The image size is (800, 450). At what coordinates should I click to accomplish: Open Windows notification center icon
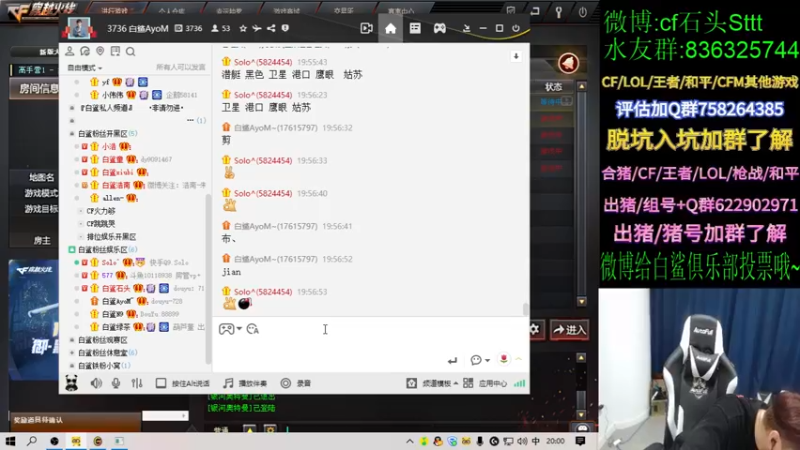pos(581,441)
